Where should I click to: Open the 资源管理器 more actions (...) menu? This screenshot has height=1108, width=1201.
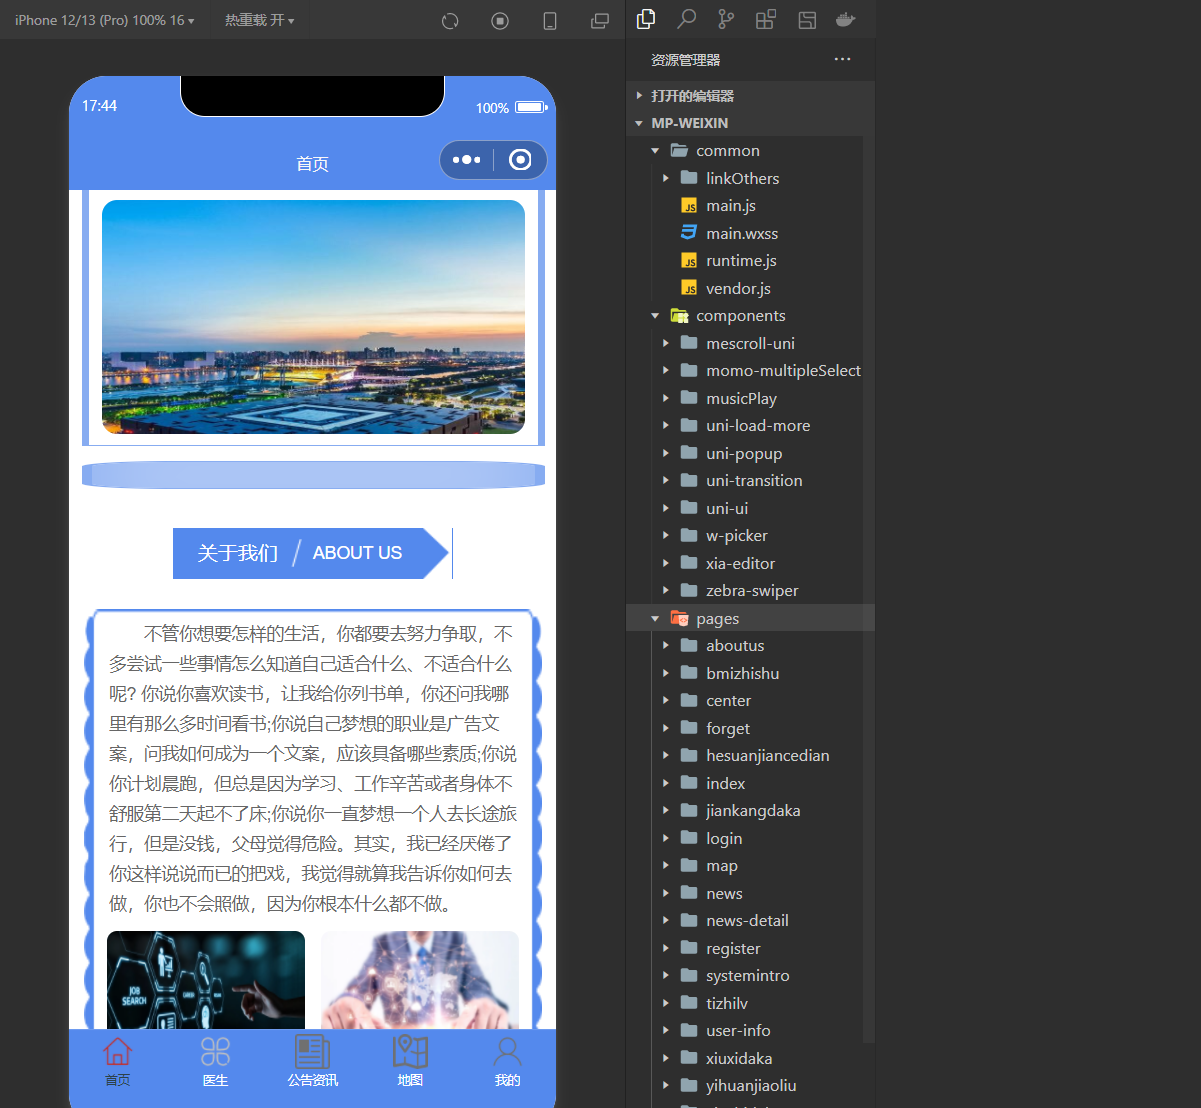pyautogui.click(x=842, y=60)
